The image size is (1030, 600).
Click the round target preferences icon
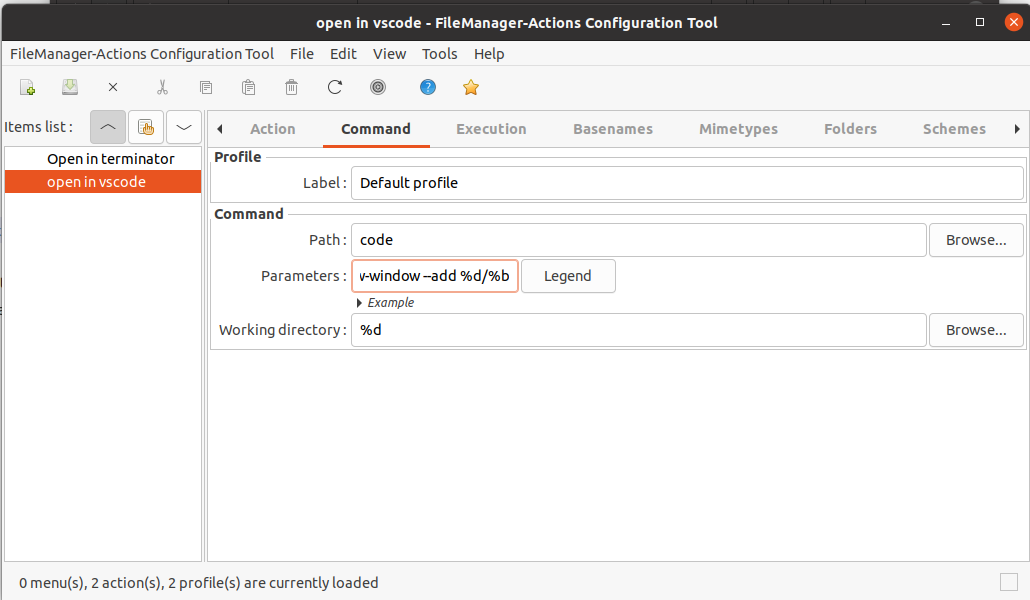coord(378,87)
